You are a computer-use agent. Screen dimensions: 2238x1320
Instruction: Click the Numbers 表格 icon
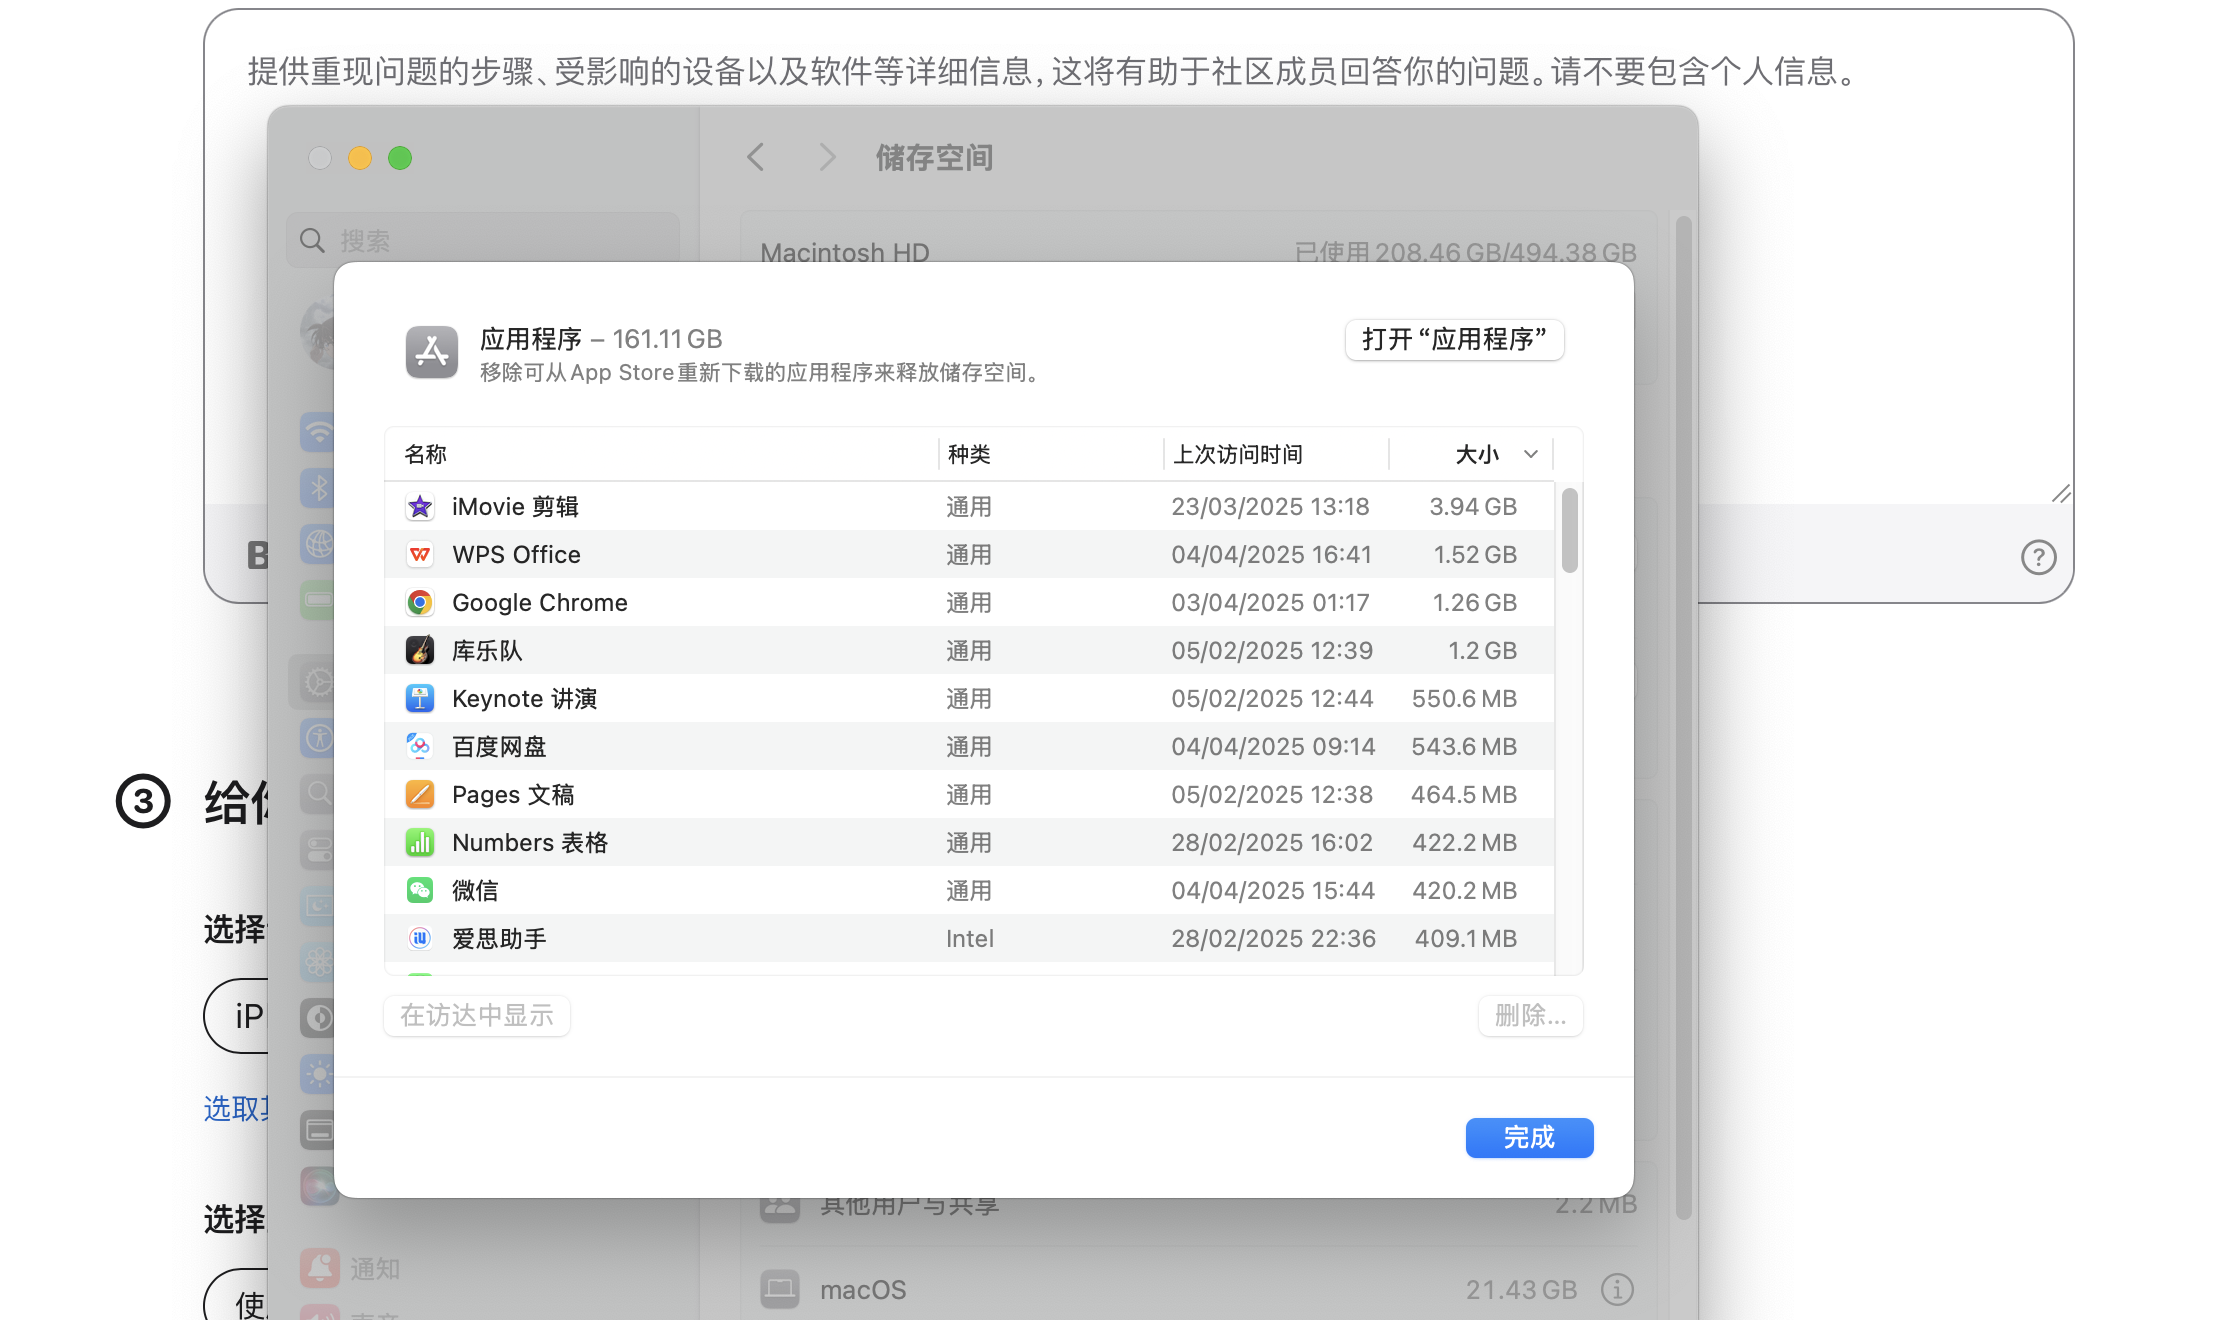point(420,843)
